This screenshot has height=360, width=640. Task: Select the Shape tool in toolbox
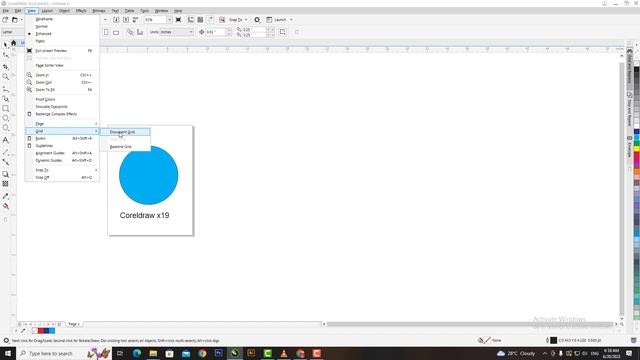point(6,55)
